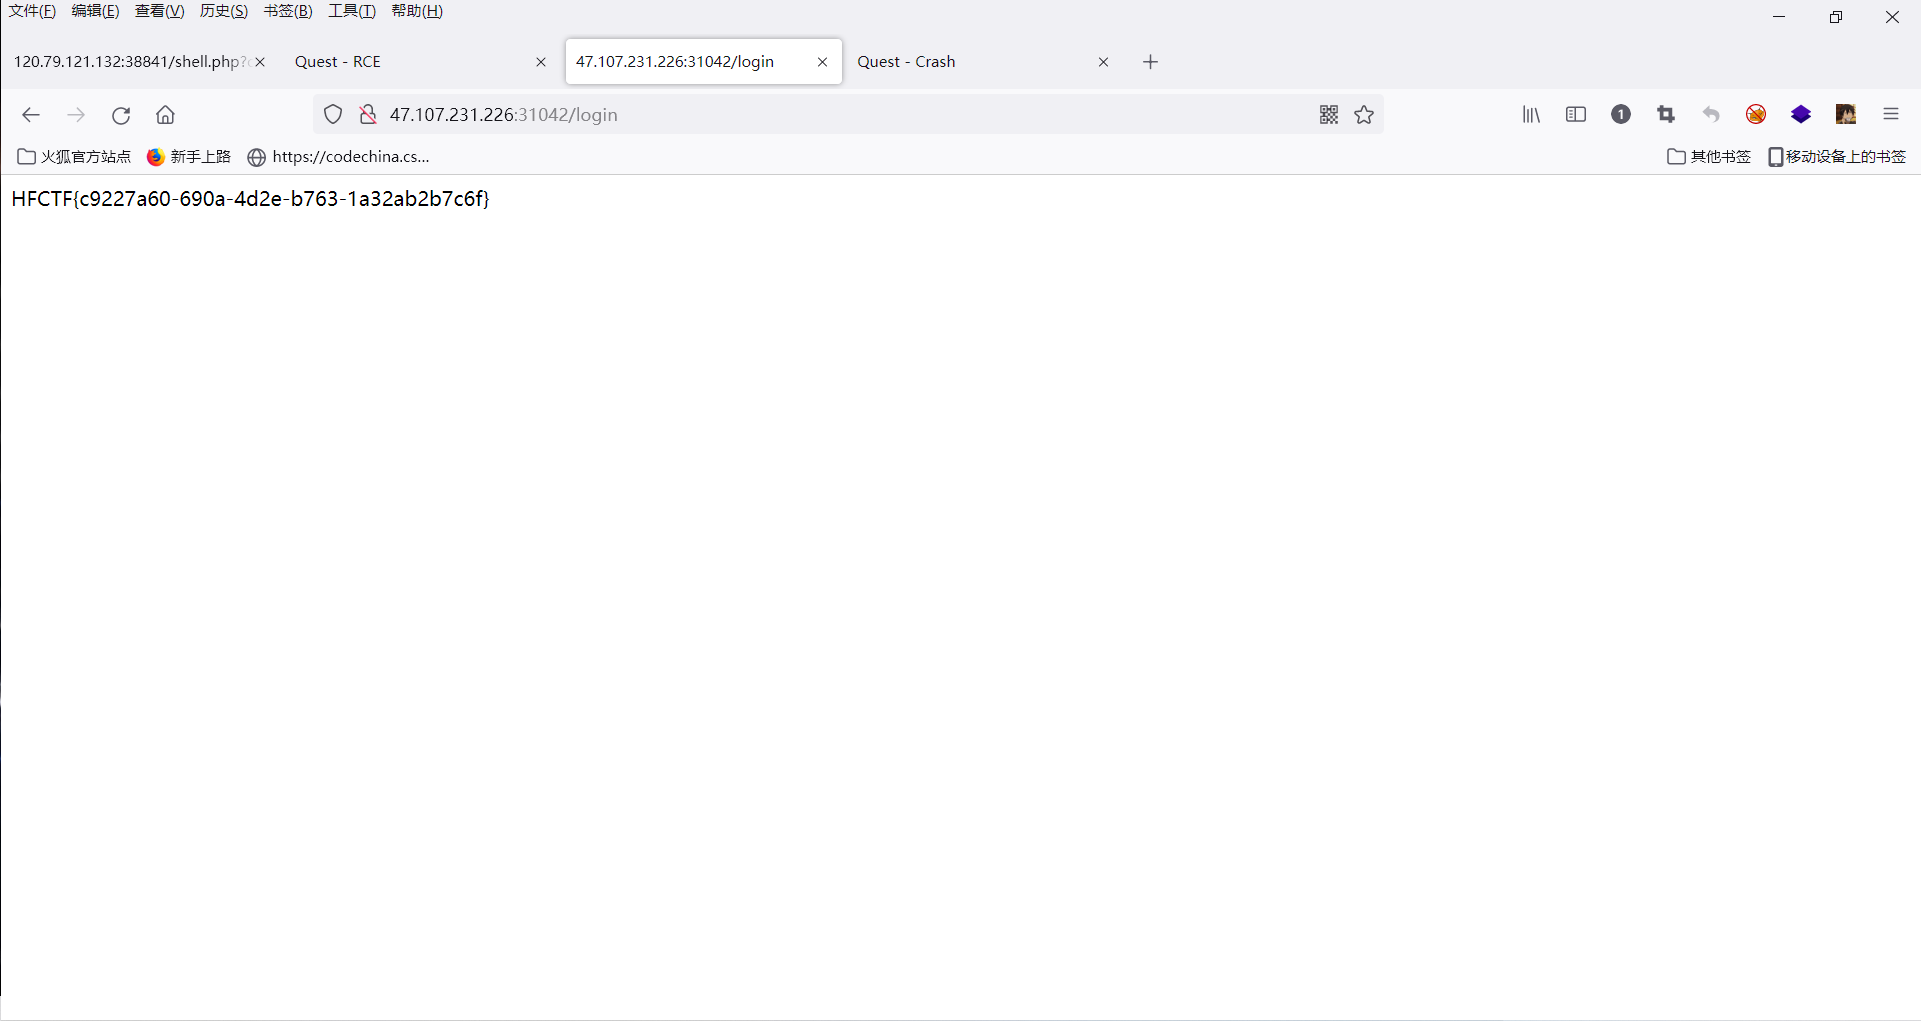1921x1021 pixels.
Task: Close the shell.php tab
Action: tap(260, 62)
